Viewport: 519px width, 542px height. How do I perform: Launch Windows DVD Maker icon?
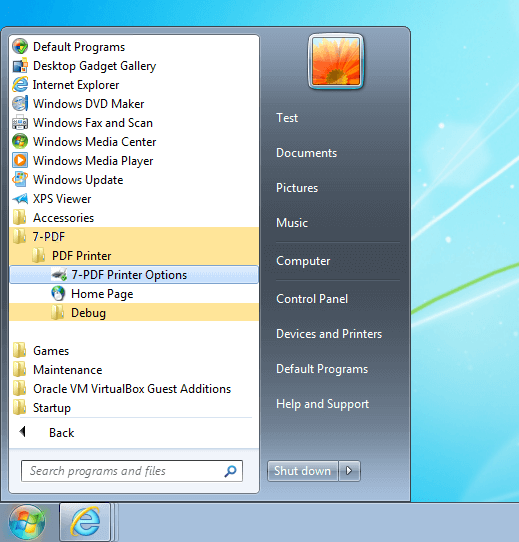tap(20, 103)
